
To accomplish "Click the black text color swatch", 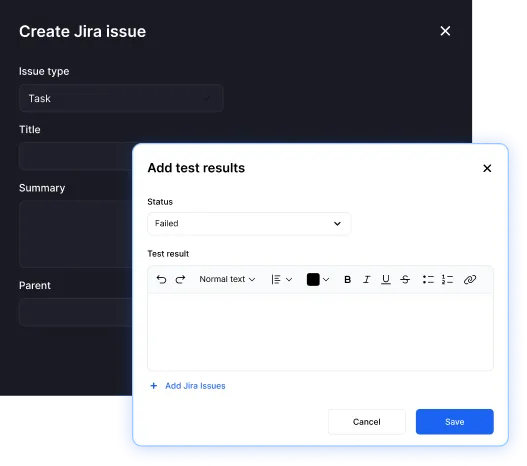I will click(x=313, y=279).
